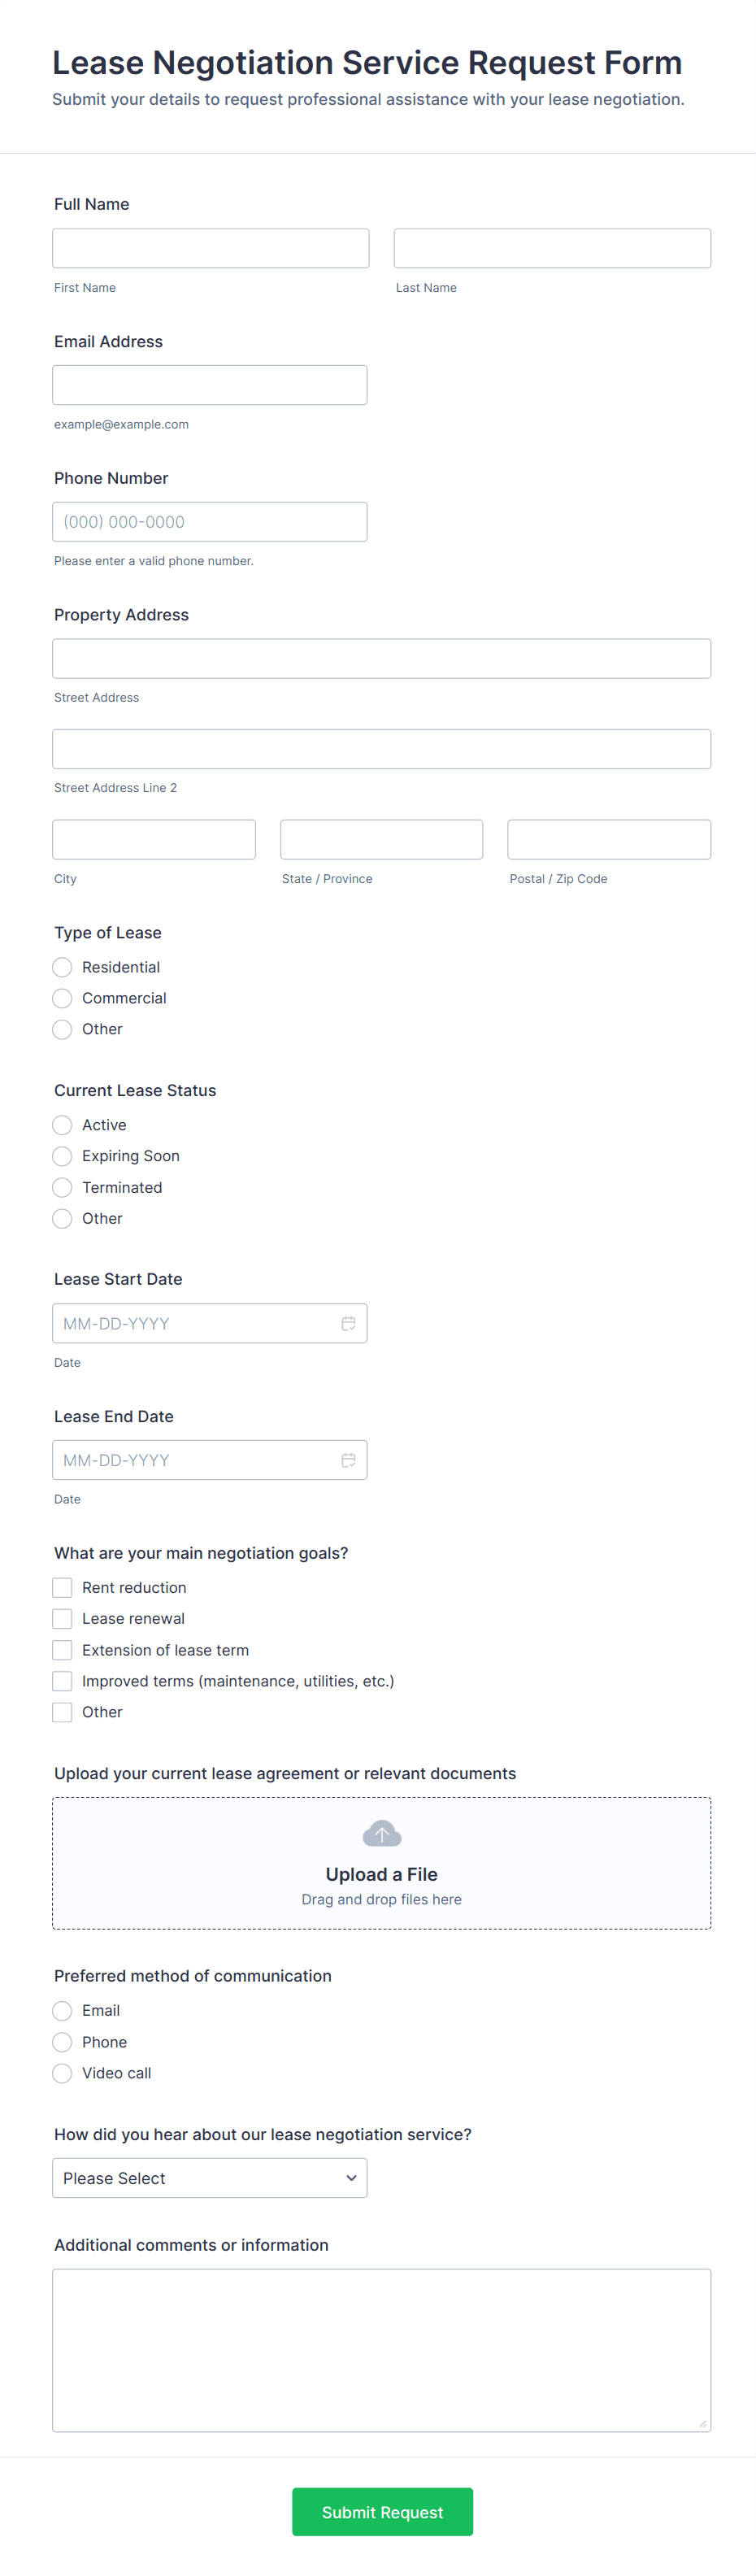
Task: Click the Submit Request button
Action: 382,2512
